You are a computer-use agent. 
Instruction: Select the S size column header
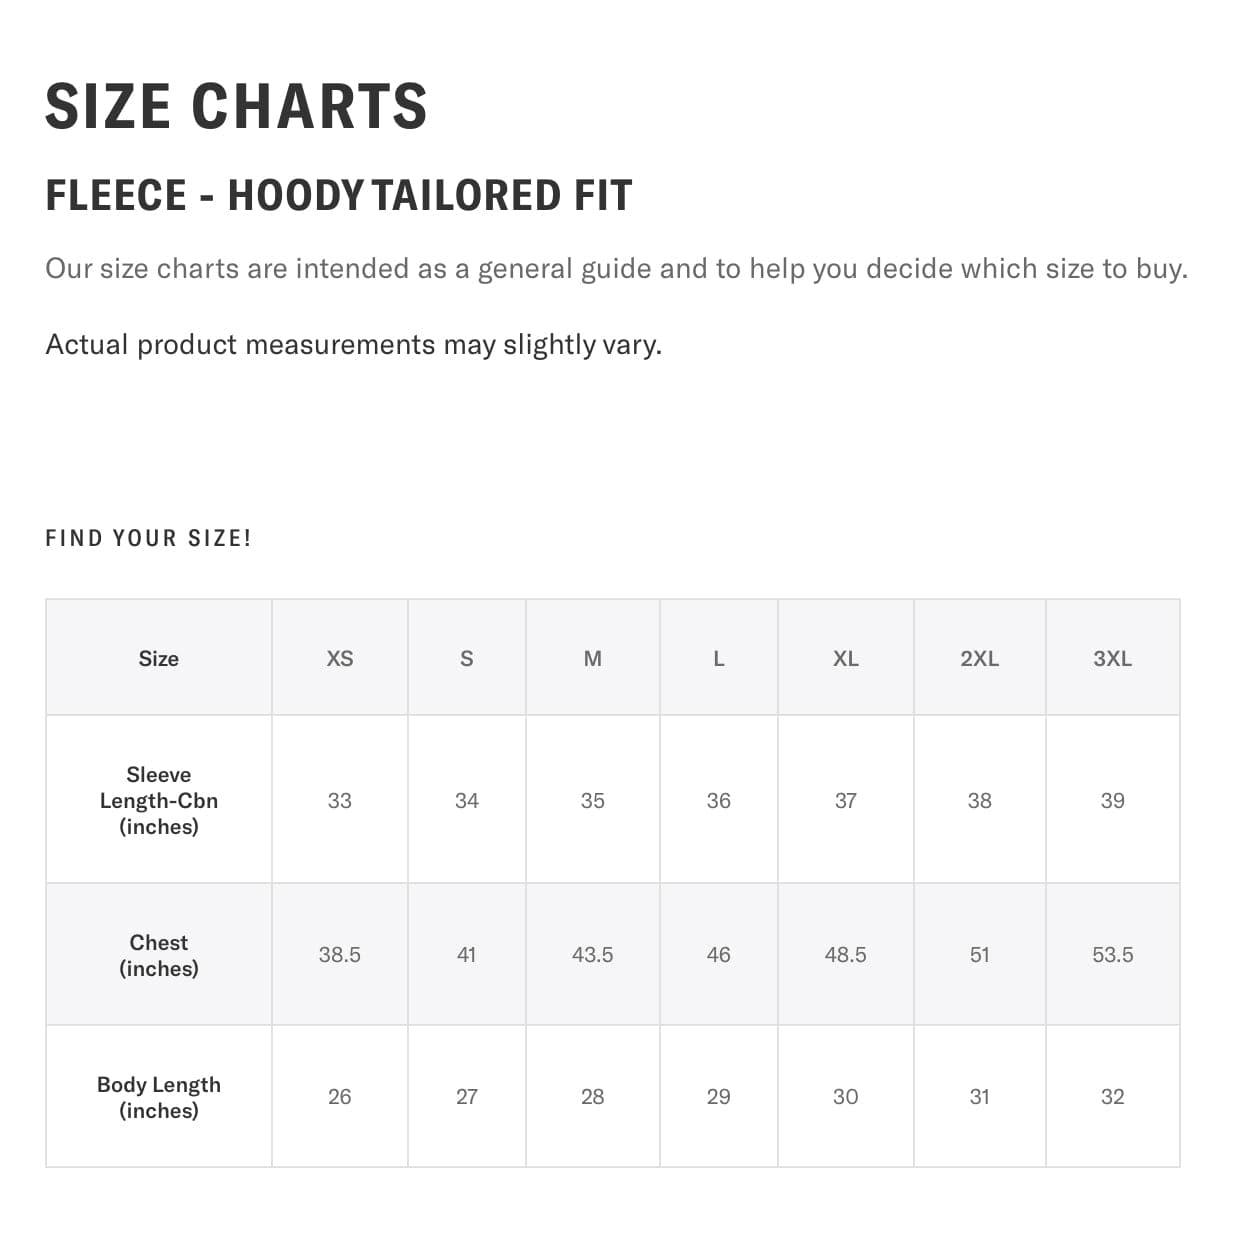pyautogui.click(x=466, y=658)
